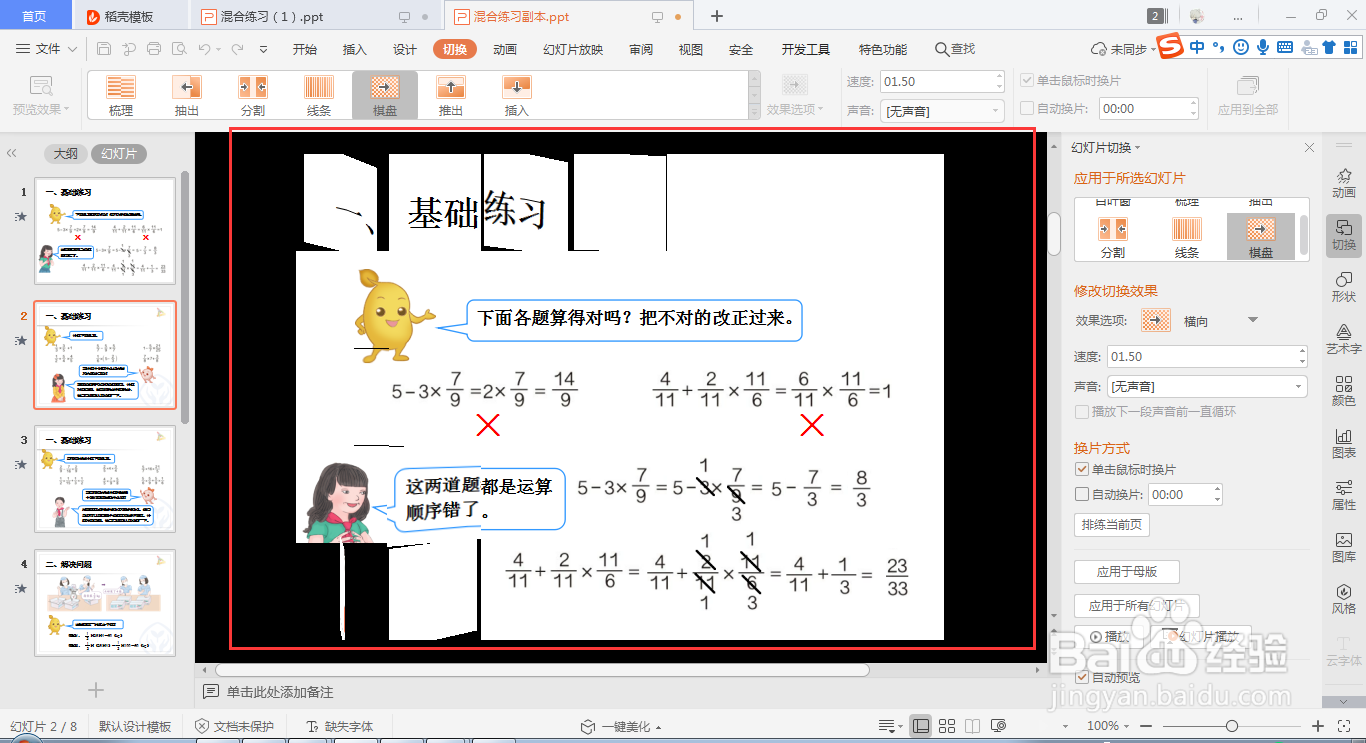Click the print preview icon in toolbar

pos(178,49)
